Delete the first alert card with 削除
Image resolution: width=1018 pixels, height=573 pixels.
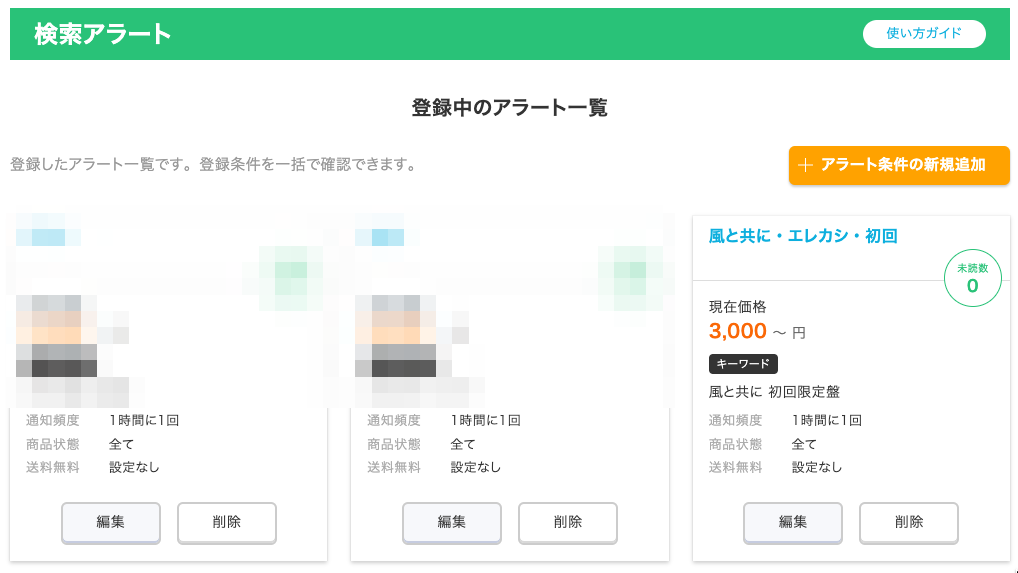(227, 522)
